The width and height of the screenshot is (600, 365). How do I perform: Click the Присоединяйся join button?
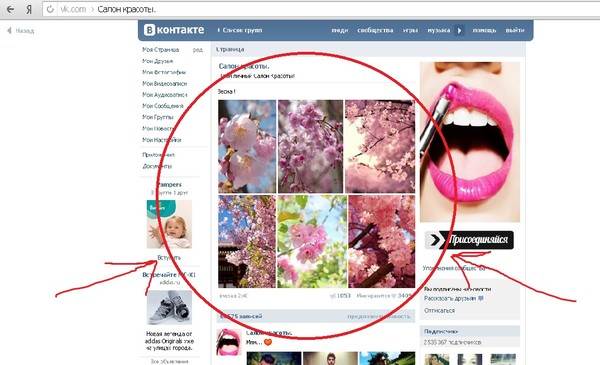coord(469,240)
